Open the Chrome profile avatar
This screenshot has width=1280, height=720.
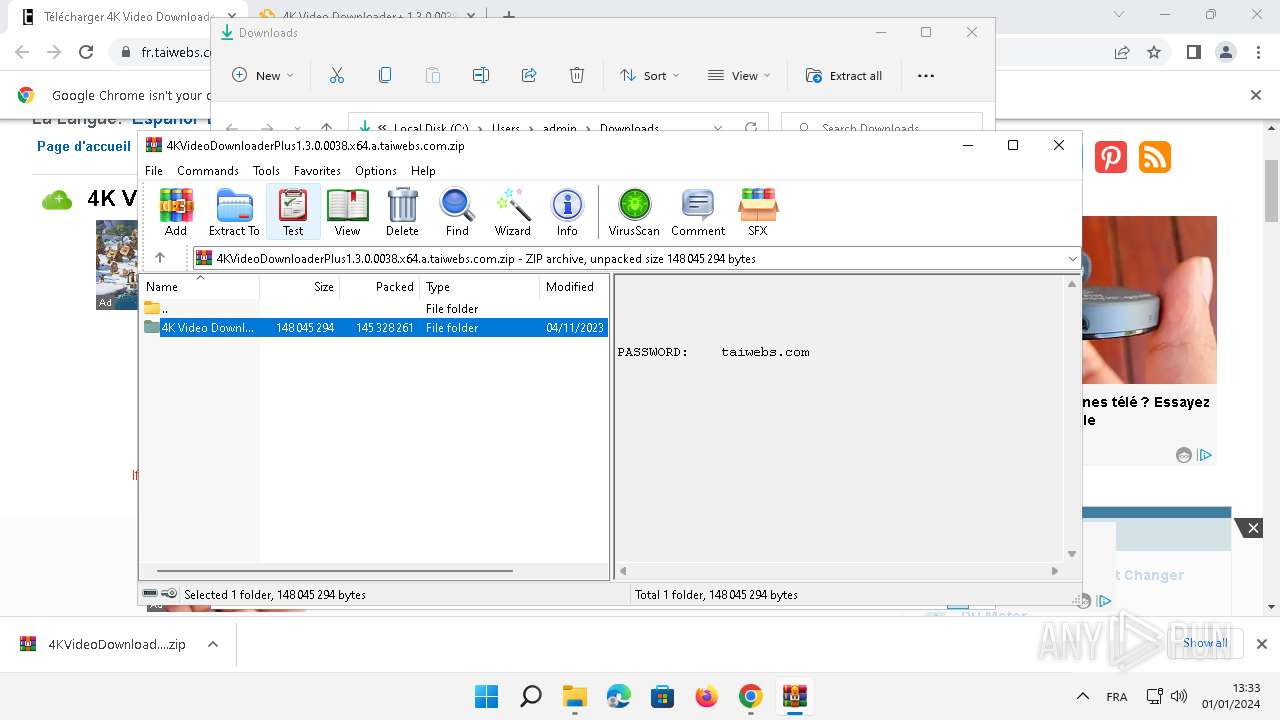coord(1226,52)
